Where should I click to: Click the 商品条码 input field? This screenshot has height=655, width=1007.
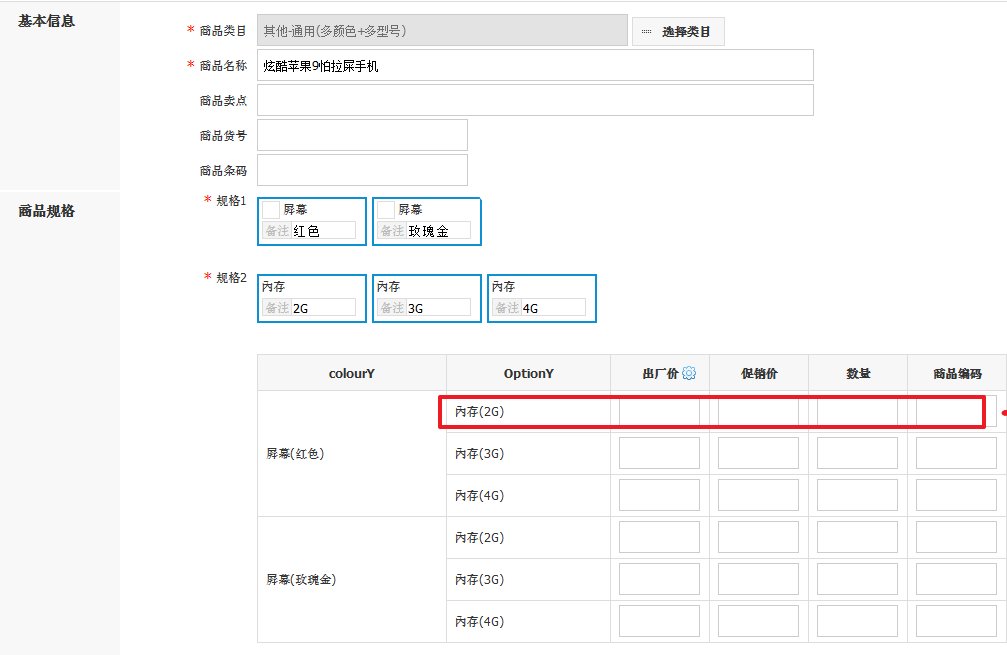click(x=362, y=169)
